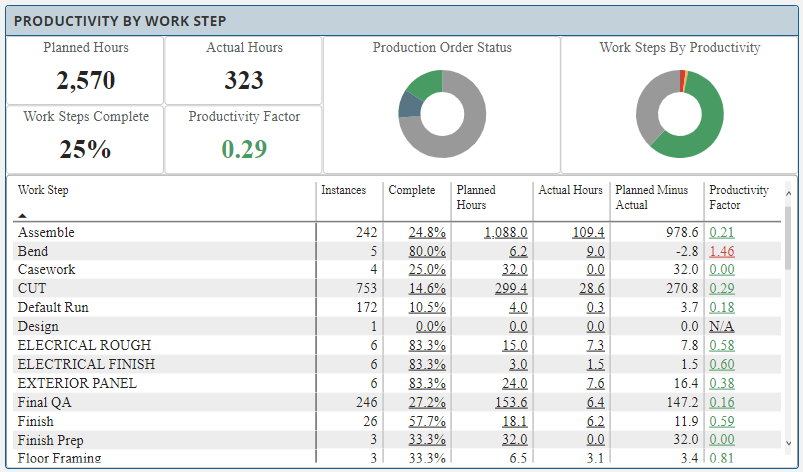
Task: Click the Complete column header
Action: (411, 190)
